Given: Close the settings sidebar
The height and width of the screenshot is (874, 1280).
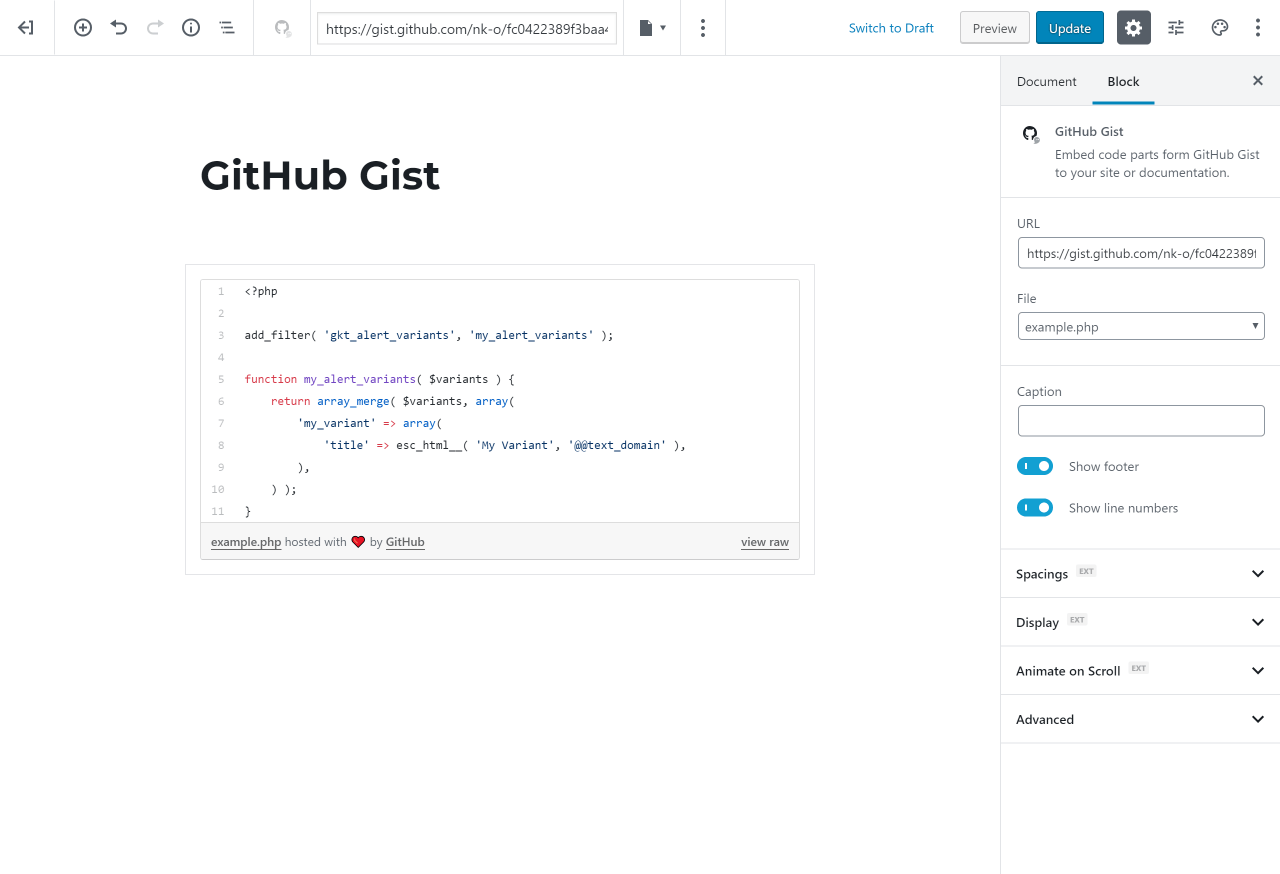Looking at the screenshot, I should coord(1258,81).
